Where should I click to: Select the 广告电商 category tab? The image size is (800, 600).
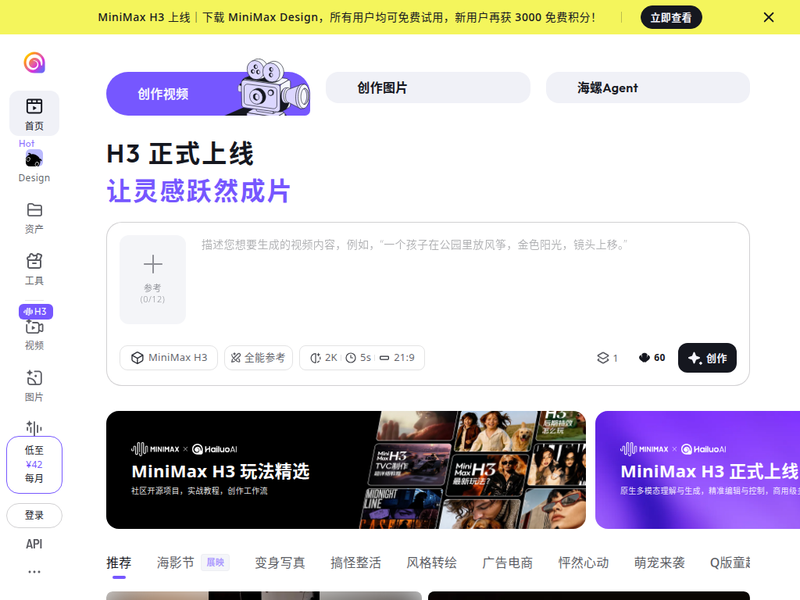tap(508, 563)
